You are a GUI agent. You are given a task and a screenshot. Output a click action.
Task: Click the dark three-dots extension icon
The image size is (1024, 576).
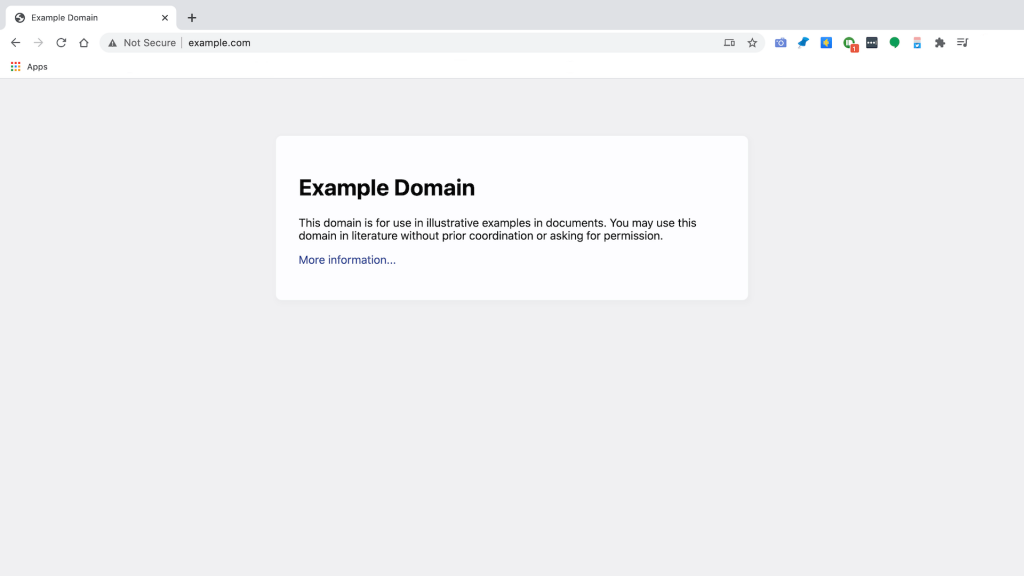[x=872, y=43]
